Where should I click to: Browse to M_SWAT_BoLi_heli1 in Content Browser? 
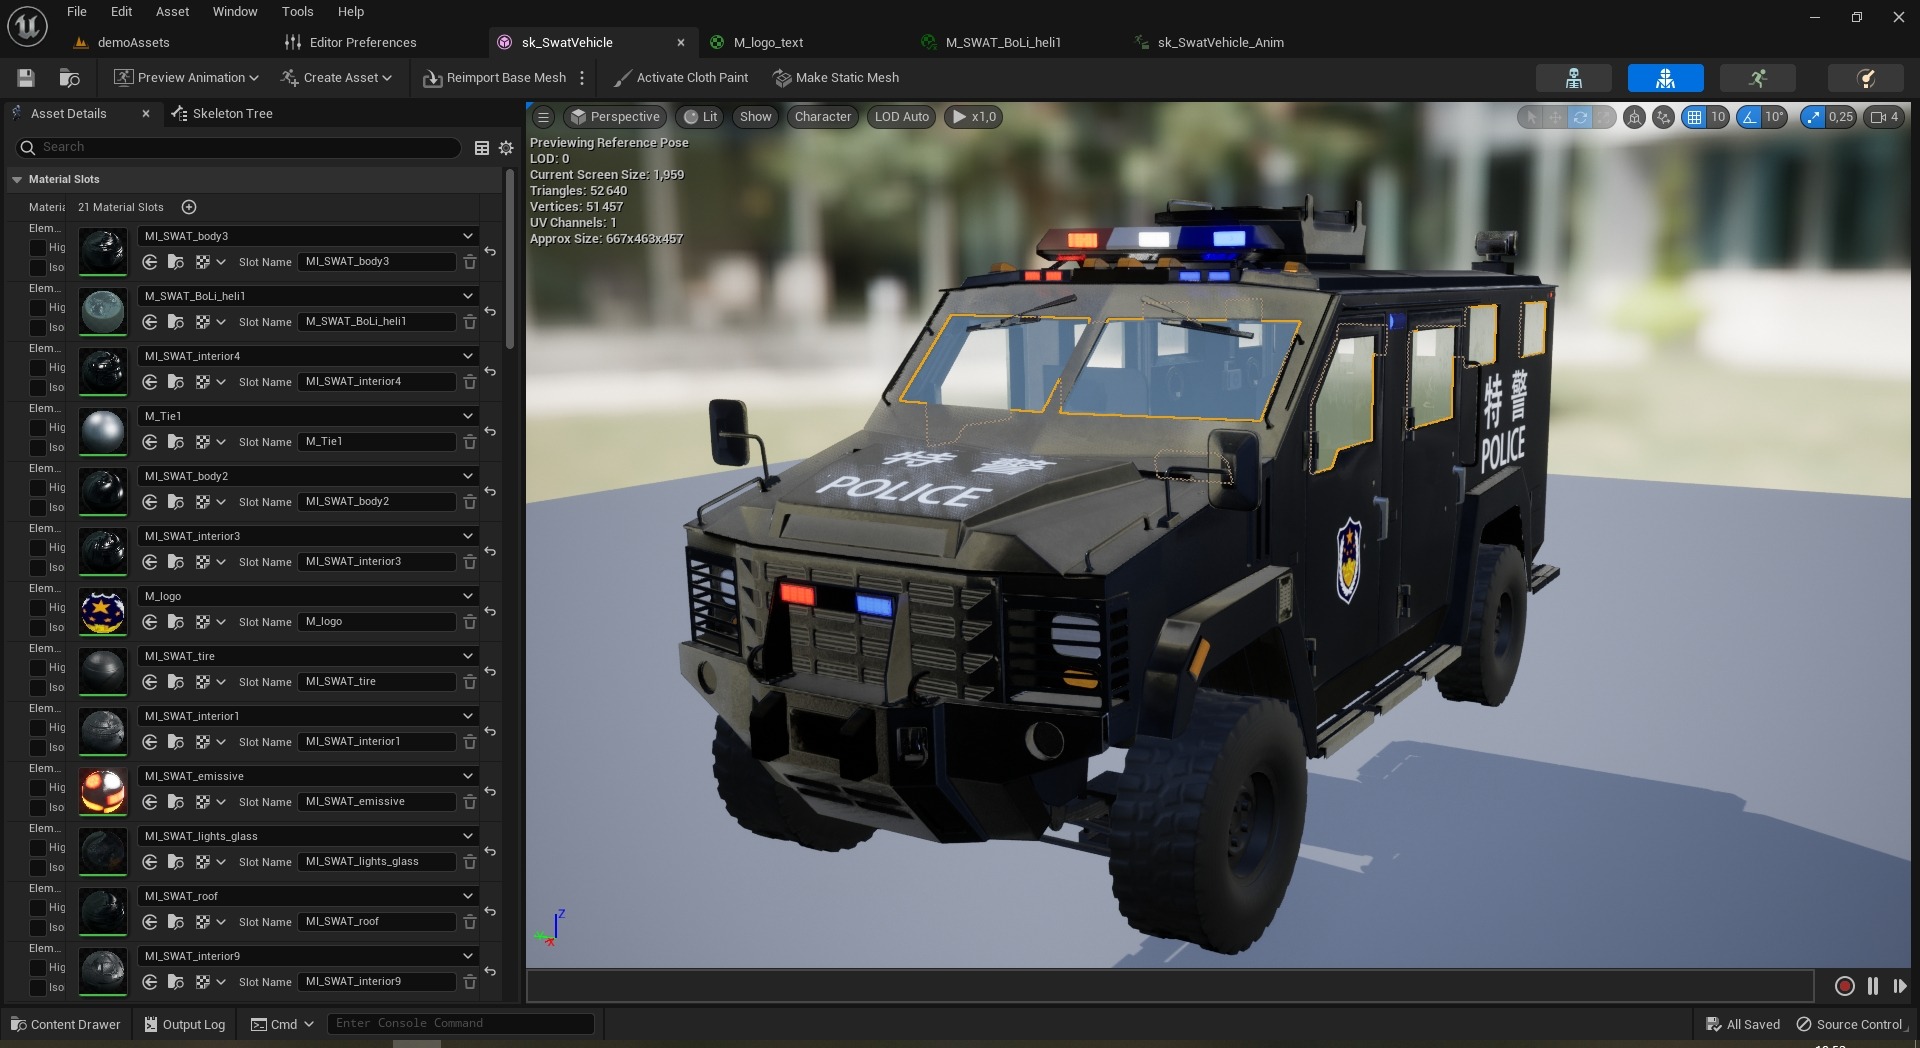coord(175,322)
